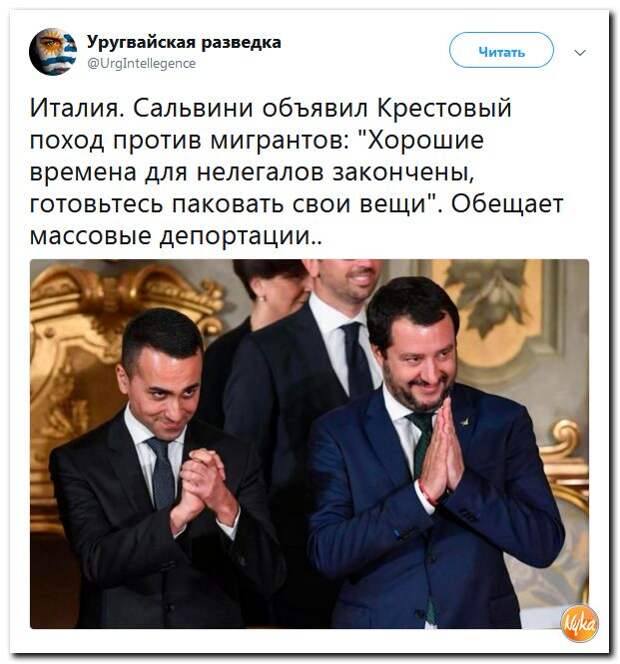Click the Уругвайская разведка display name

[x=184, y=42]
